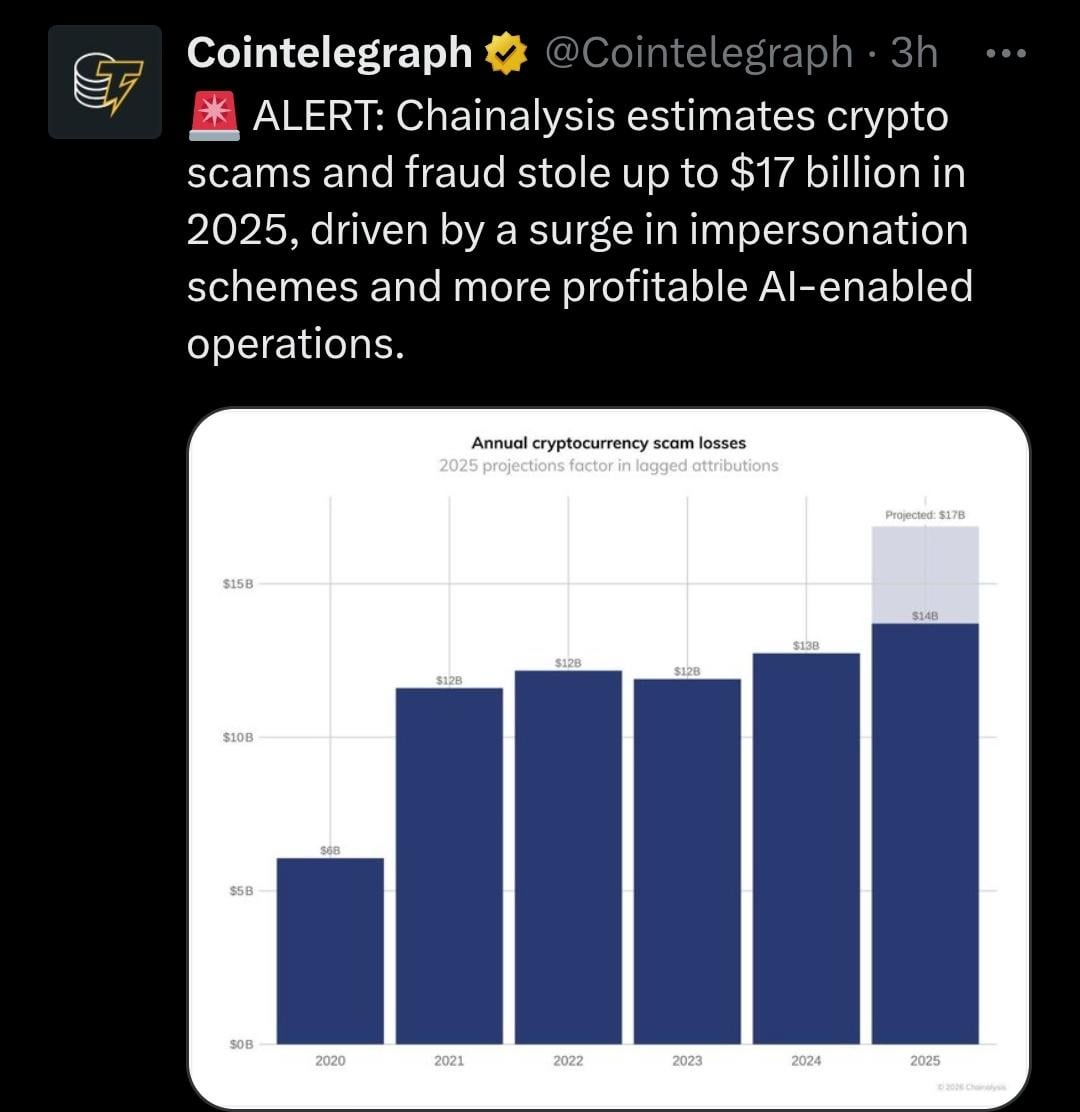Select the 2023 bar in the chart
This screenshot has height=1112, width=1080.
point(687,861)
